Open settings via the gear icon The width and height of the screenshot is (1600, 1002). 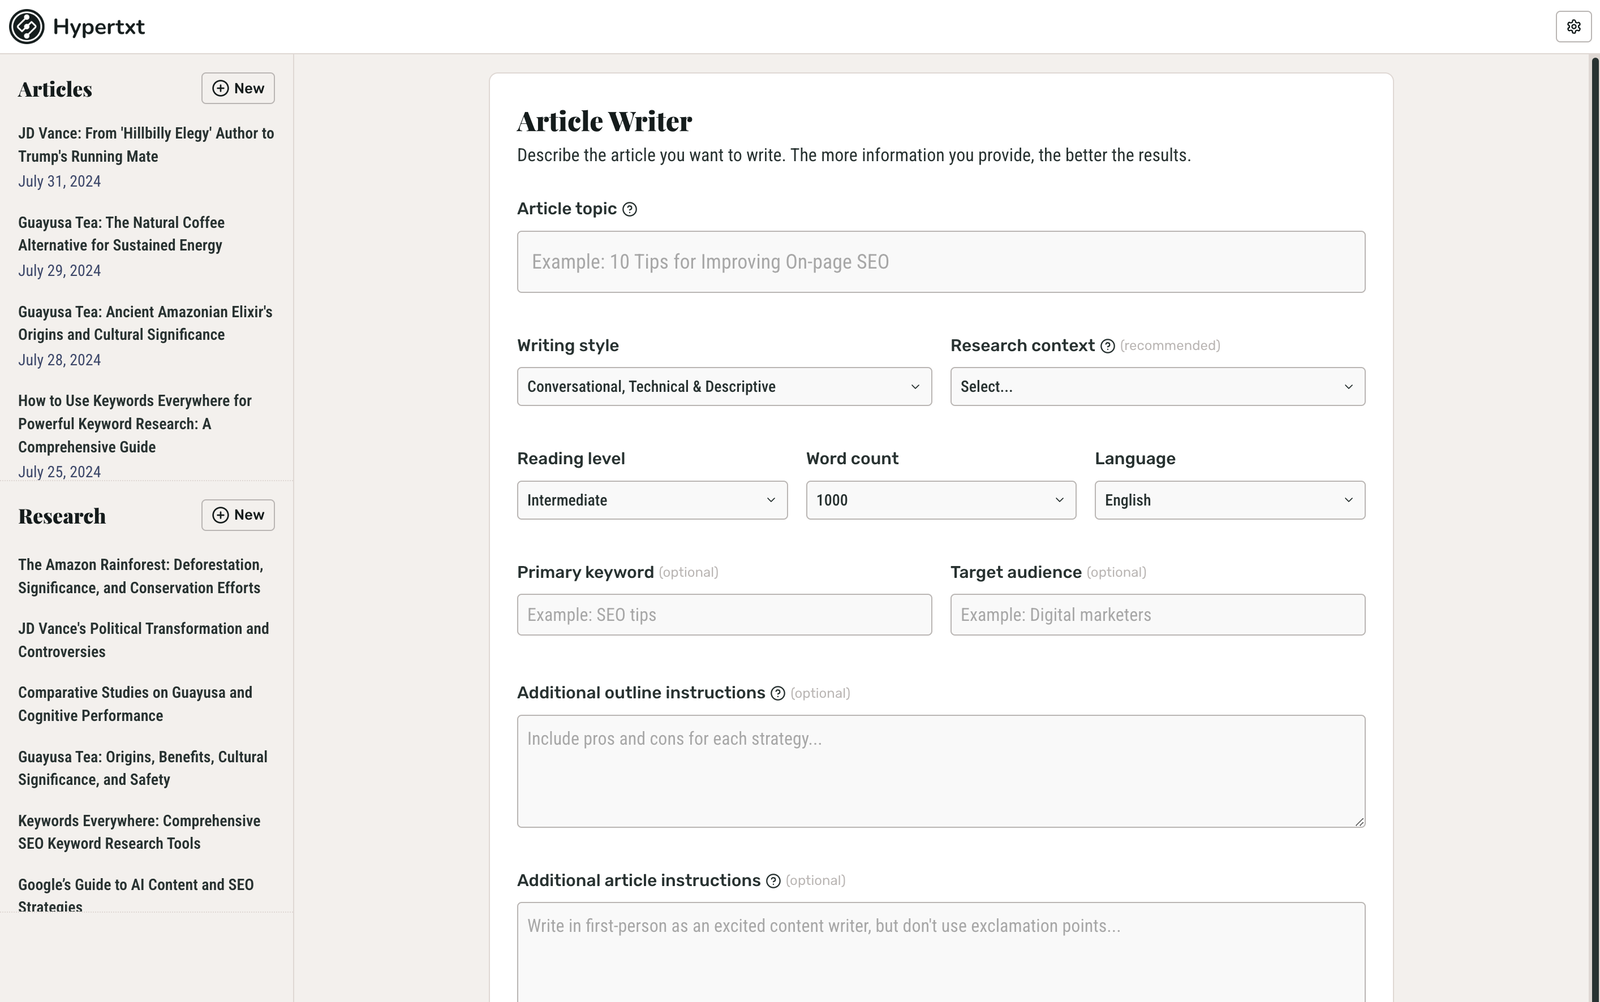(1573, 27)
